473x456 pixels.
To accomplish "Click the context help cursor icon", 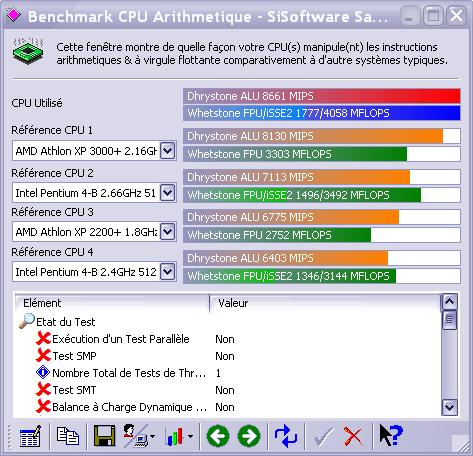I will [391, 435].
